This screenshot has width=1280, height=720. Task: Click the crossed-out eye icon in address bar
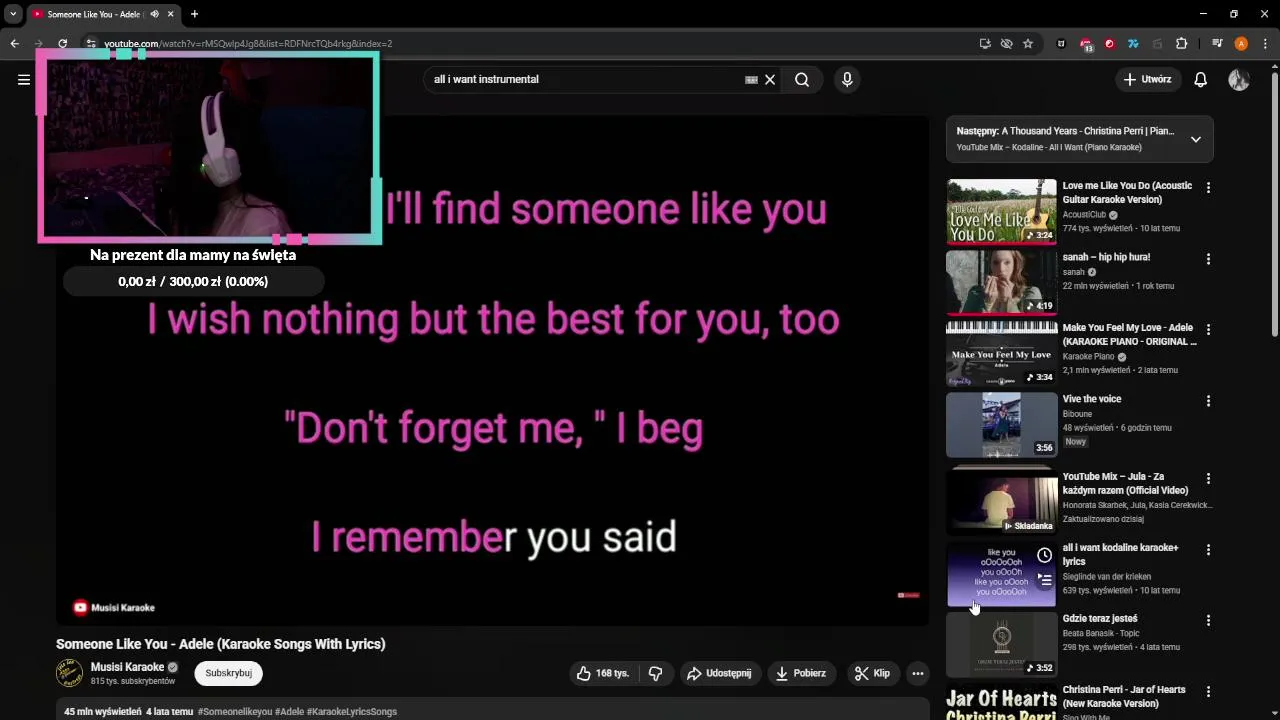pos(1006,44)
